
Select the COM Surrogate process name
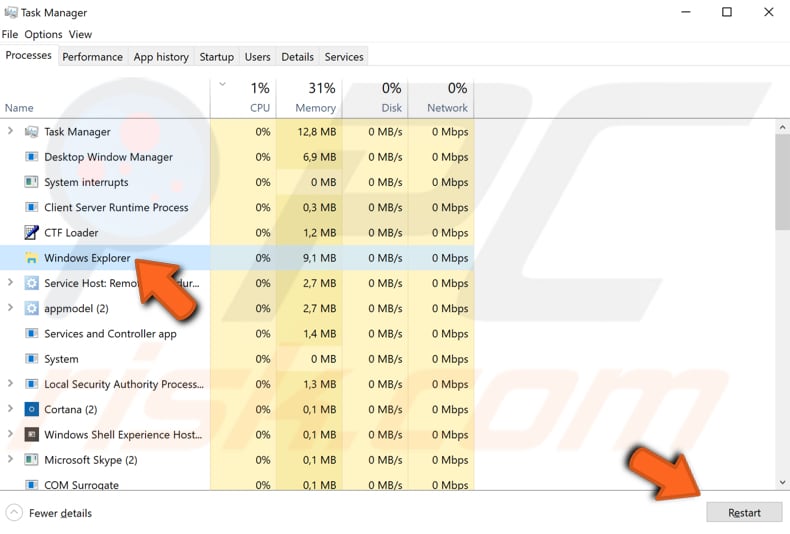click(x=82, y=485)
